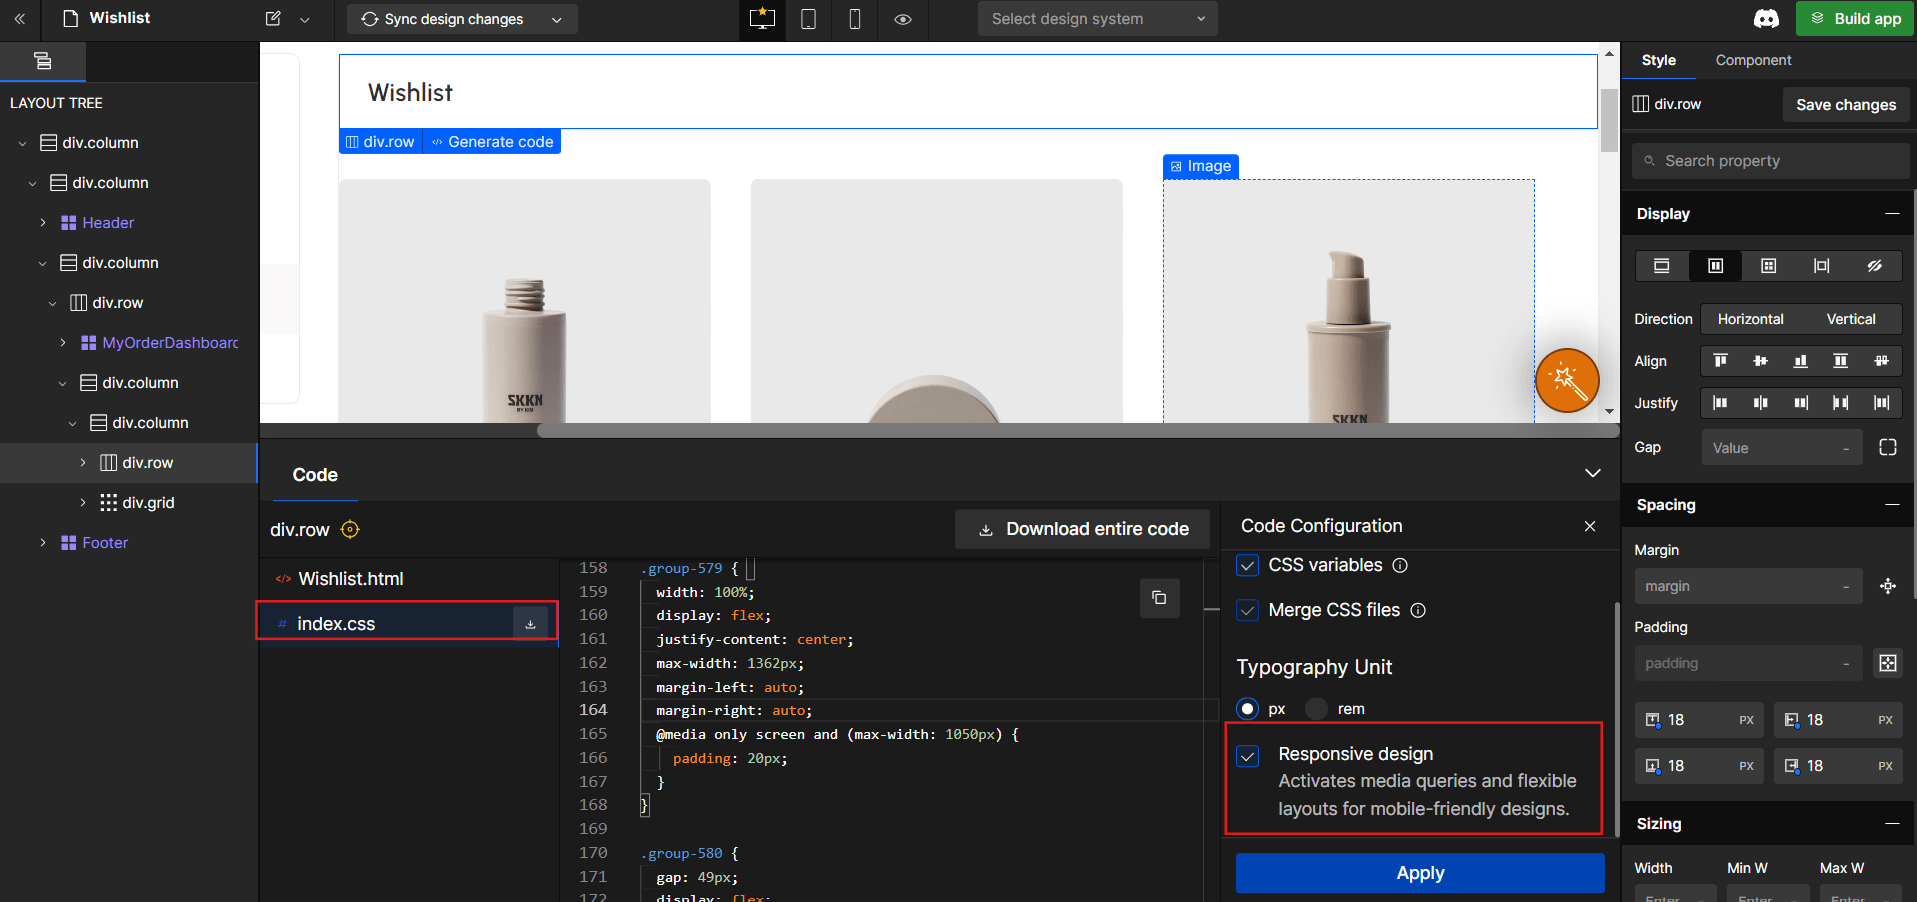
Task: Align items to the top
Action: coord(1721,361)
